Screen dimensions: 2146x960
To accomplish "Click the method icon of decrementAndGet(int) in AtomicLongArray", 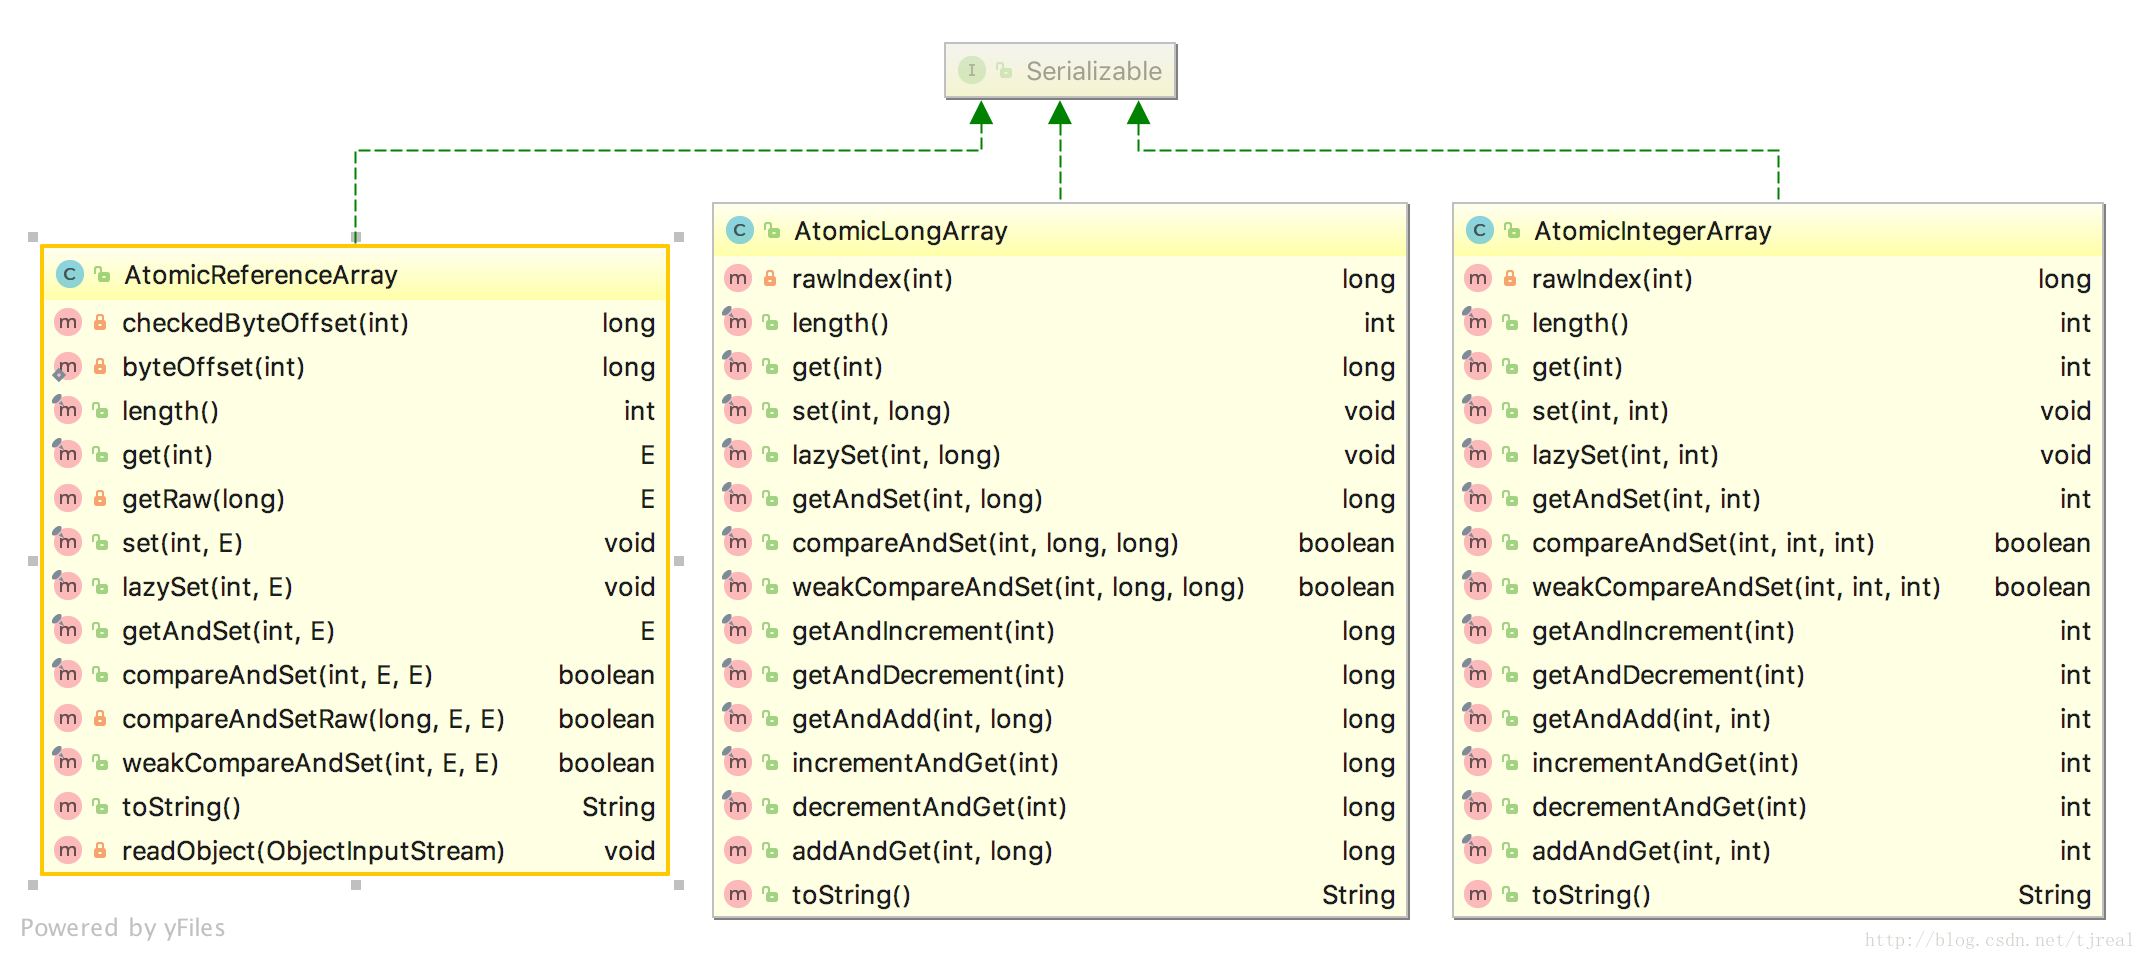I will (x=738, y=806).
